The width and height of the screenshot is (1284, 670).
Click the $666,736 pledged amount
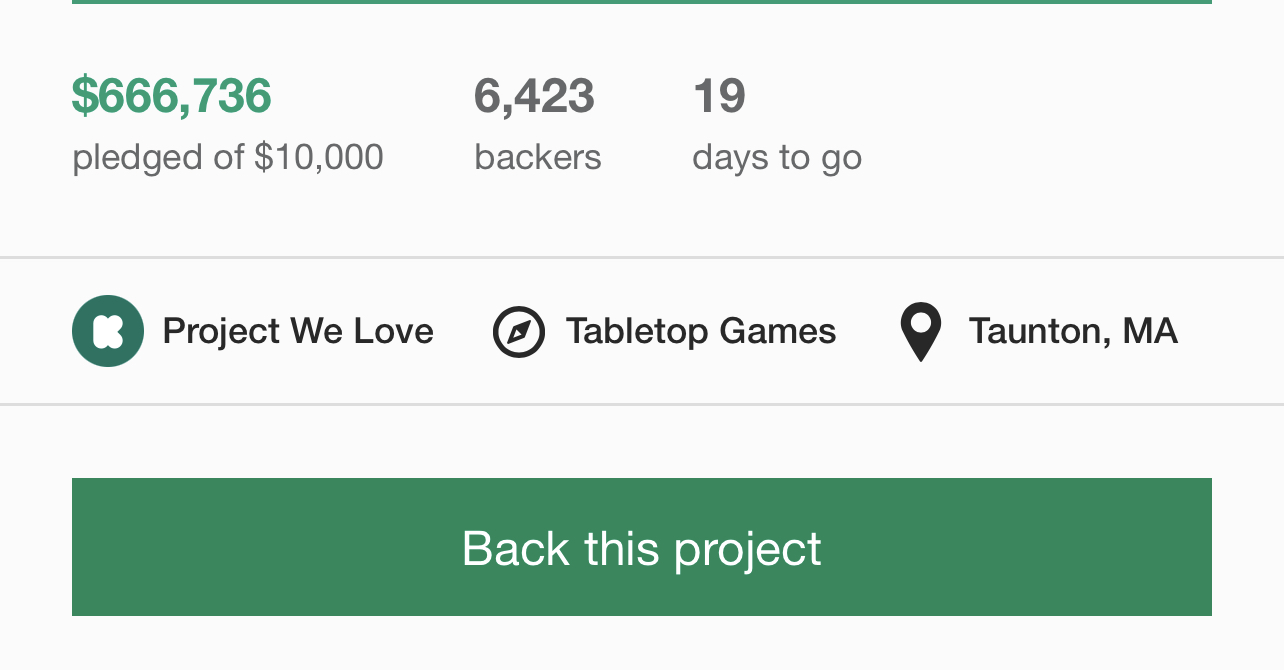172,96
